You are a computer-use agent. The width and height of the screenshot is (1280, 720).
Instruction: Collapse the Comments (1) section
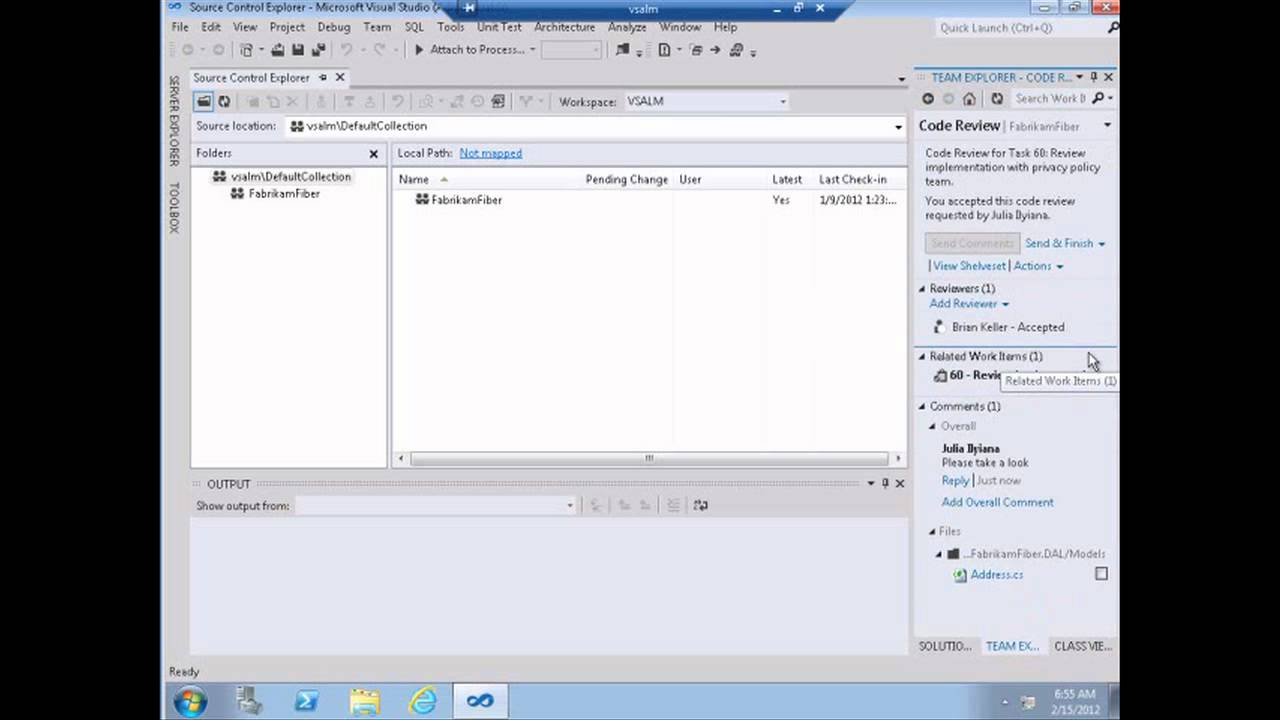tap(922, 407)
